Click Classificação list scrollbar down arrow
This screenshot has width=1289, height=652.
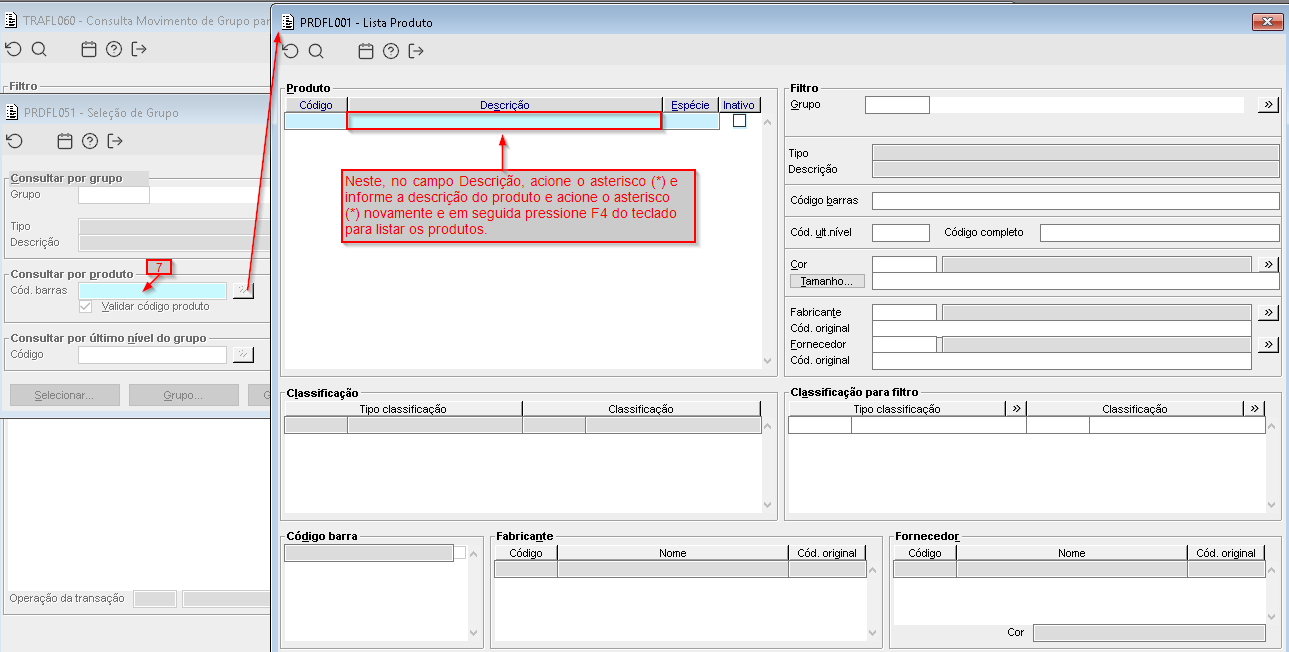pos(768,505)
